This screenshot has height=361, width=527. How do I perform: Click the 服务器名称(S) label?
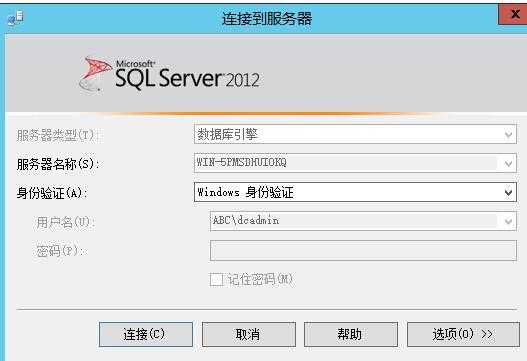pyautogui.click(x=58, y=164)
